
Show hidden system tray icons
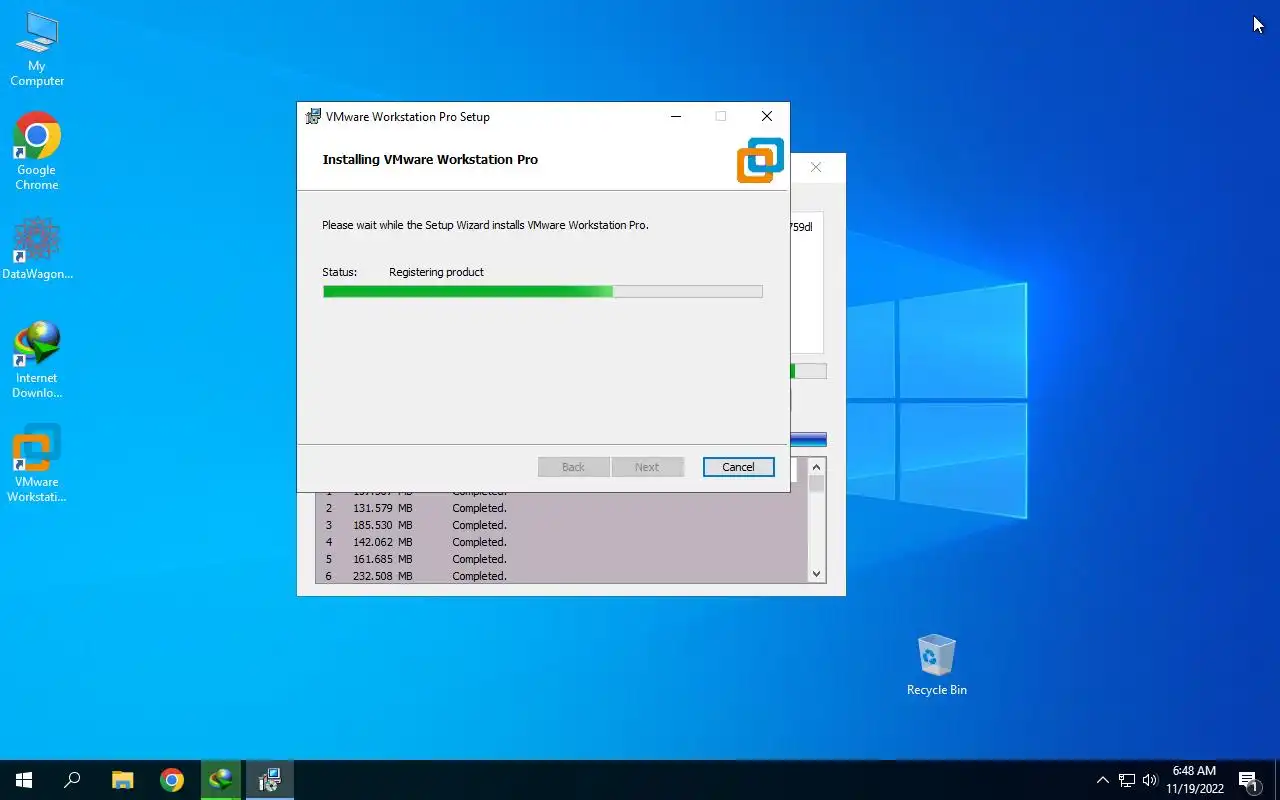(x=1103, y=780)
